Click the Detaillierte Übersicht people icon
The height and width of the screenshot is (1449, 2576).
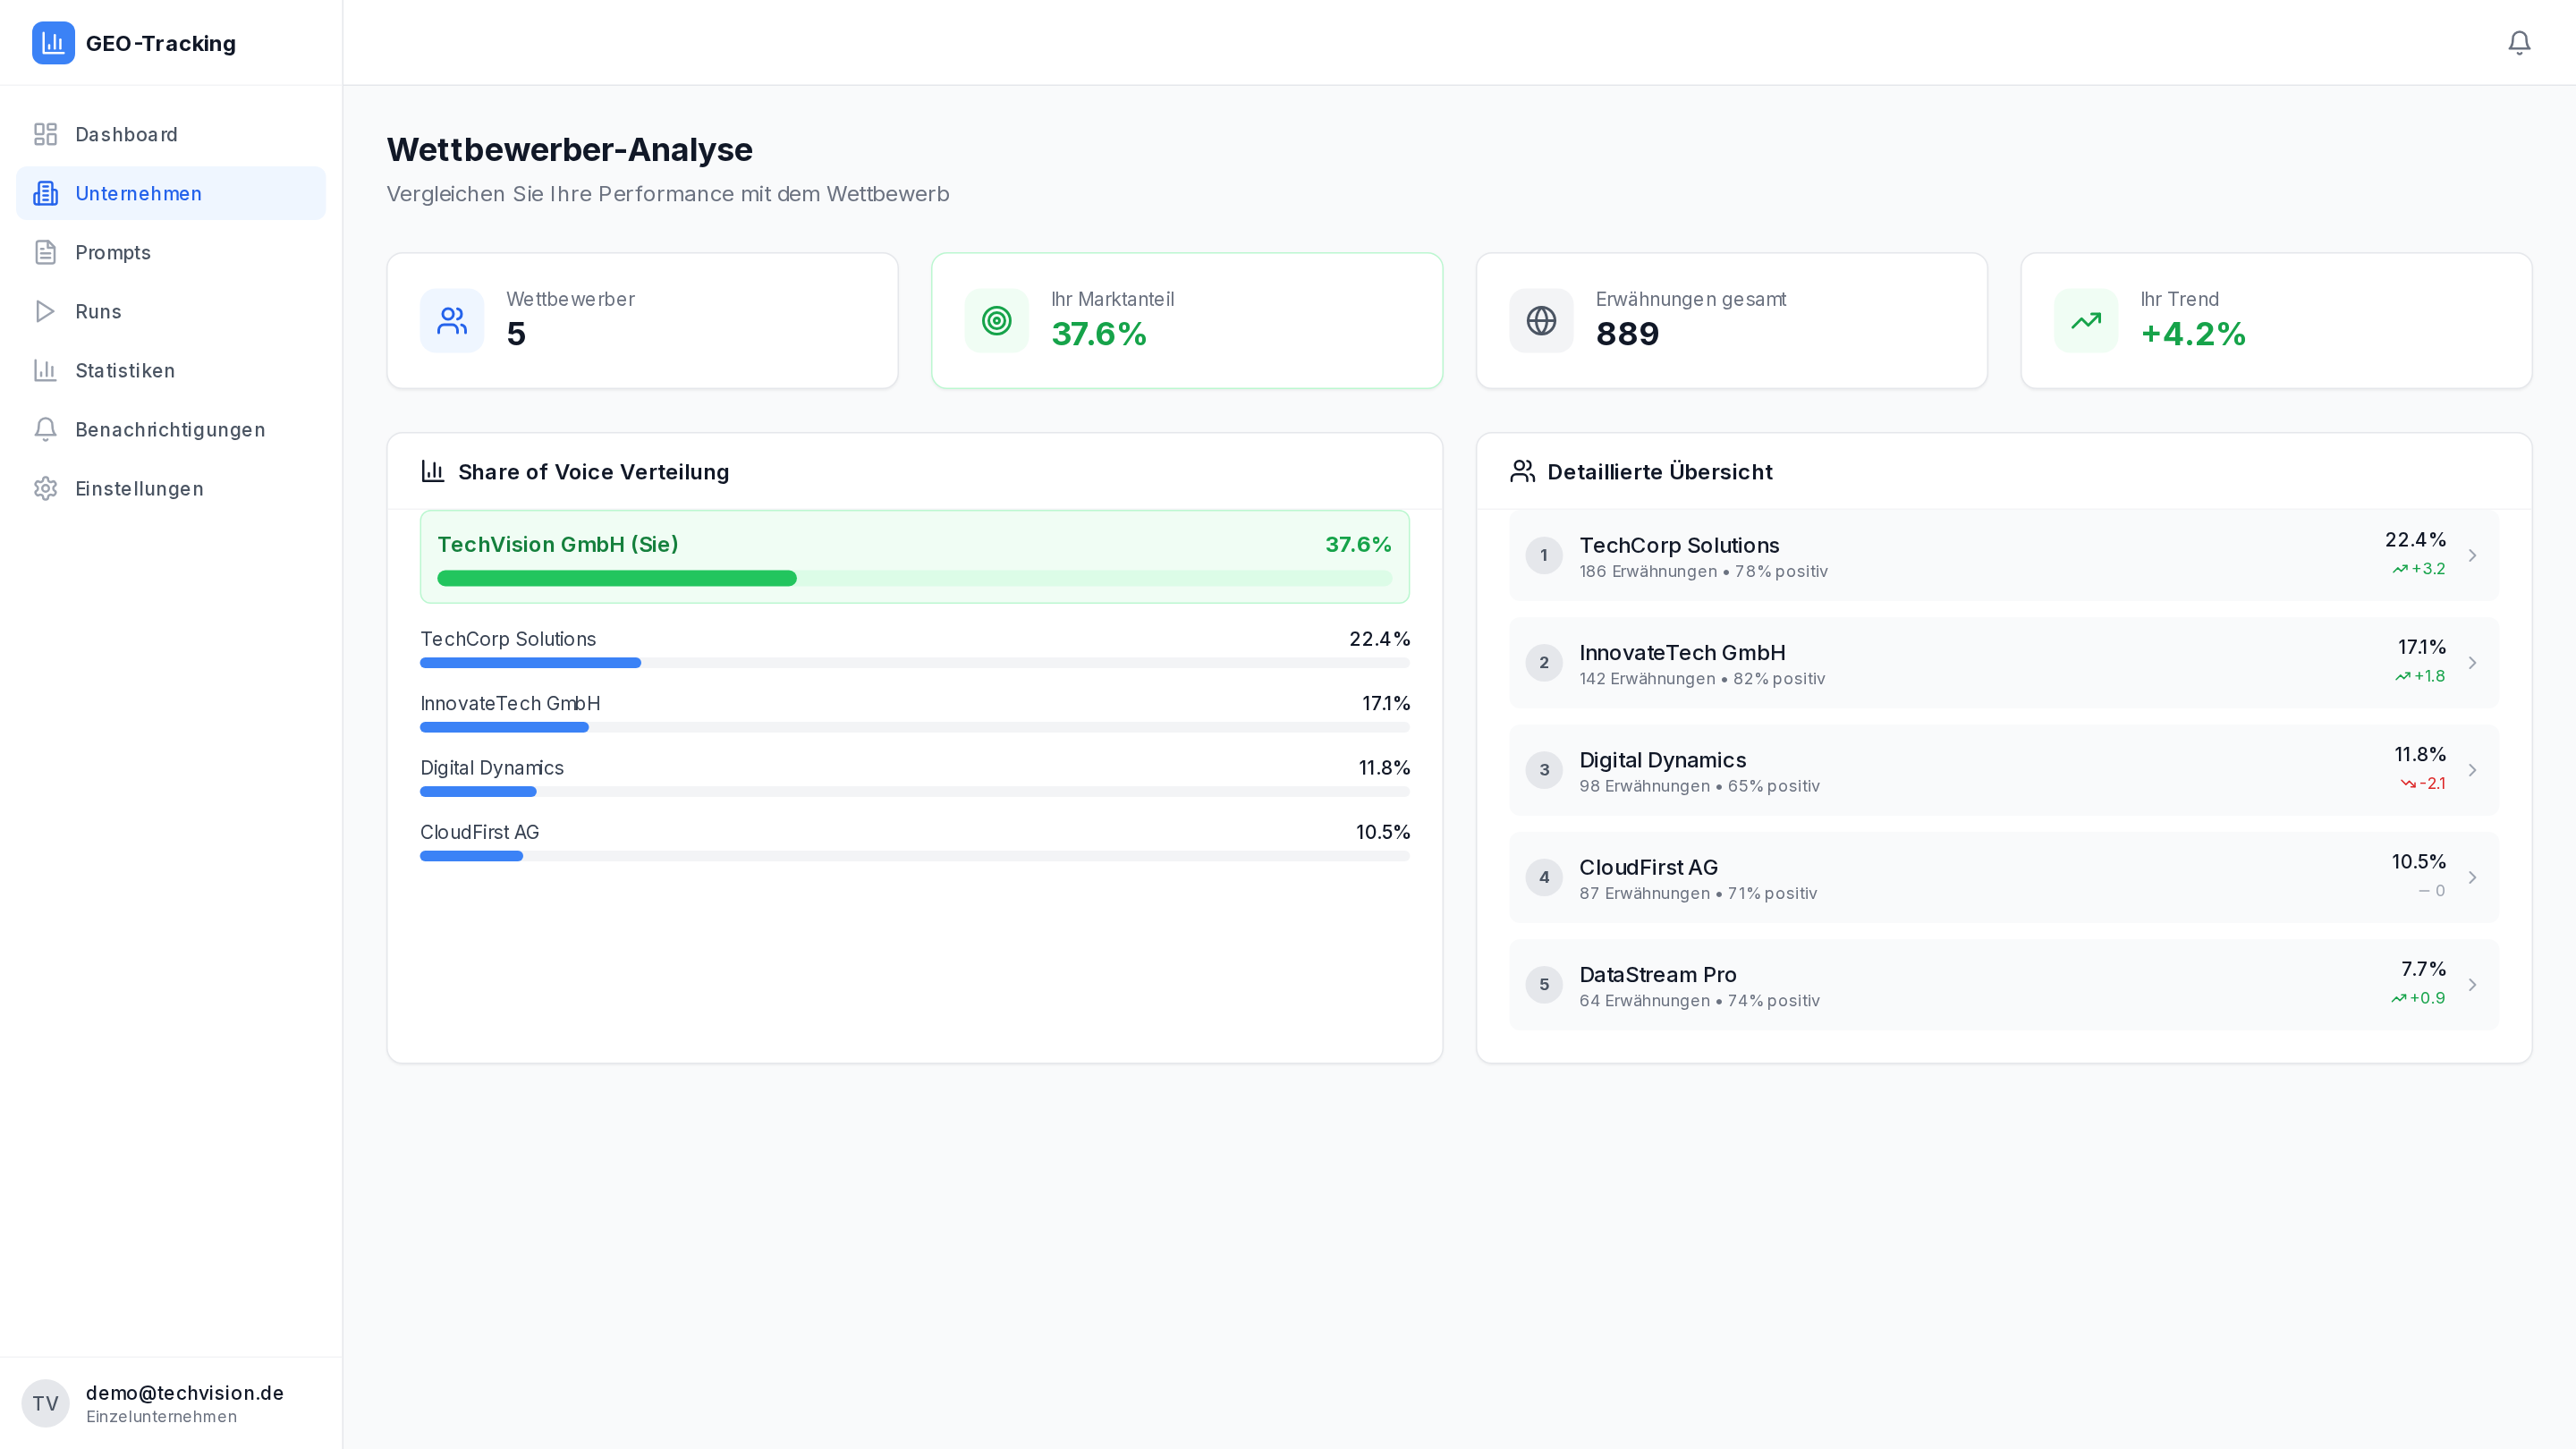(x=1522, y=471)
